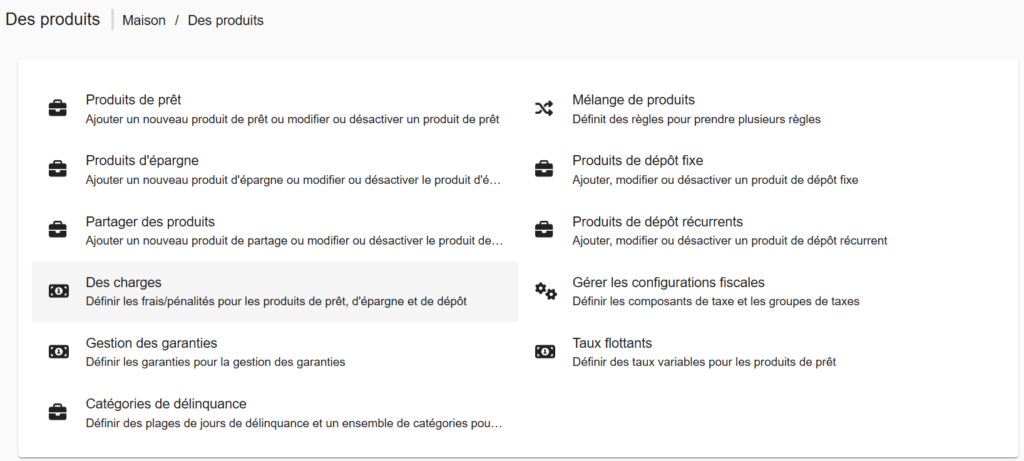This screenshot has width=1024, height=461.
Task: Open the Taux flottants title
Action: click(612, 343)
